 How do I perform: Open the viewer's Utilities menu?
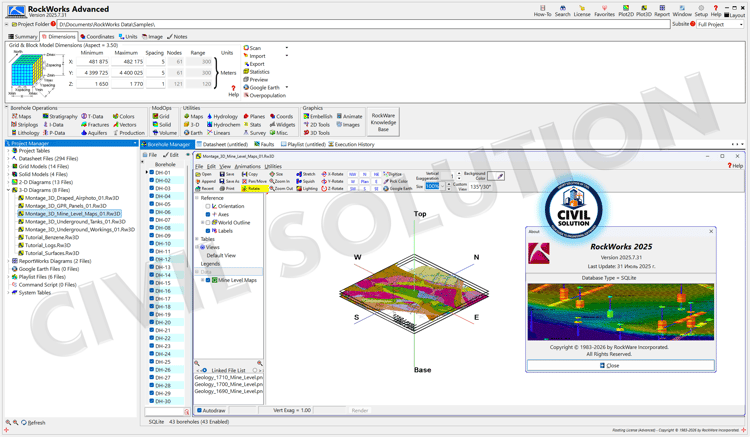point(273,166)
